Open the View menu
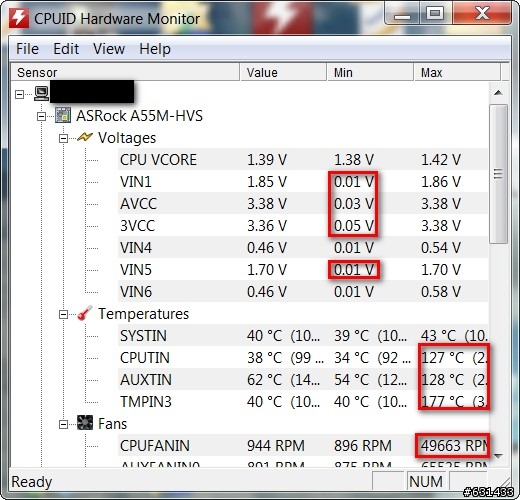This screenshot has height=500, width=520. (109, 49)
